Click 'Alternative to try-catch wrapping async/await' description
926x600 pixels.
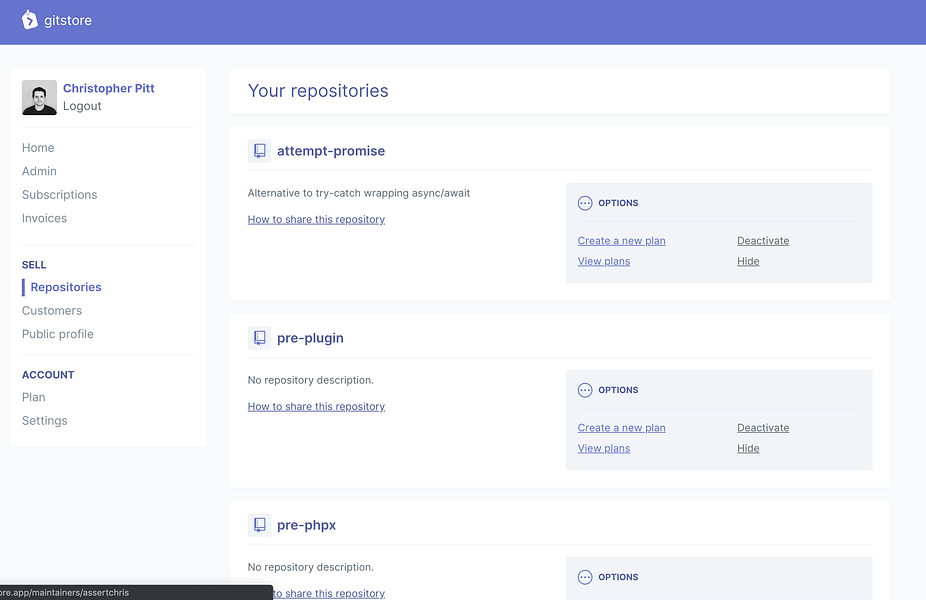tap(358, 193)
